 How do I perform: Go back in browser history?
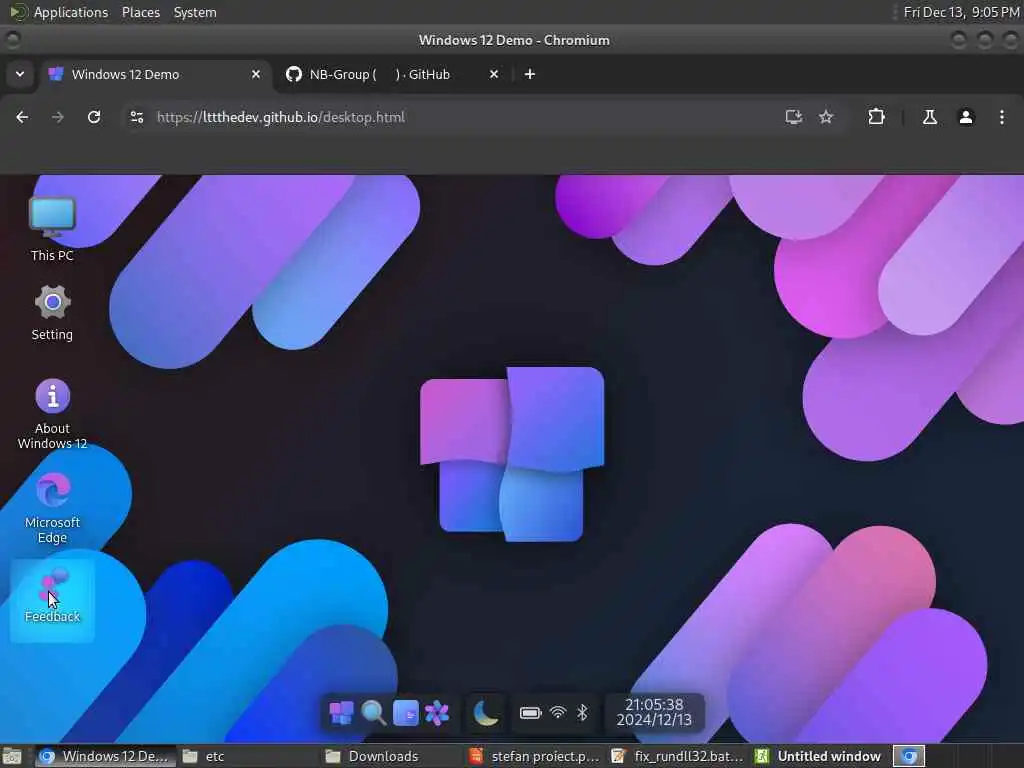(x=22, y=117)
